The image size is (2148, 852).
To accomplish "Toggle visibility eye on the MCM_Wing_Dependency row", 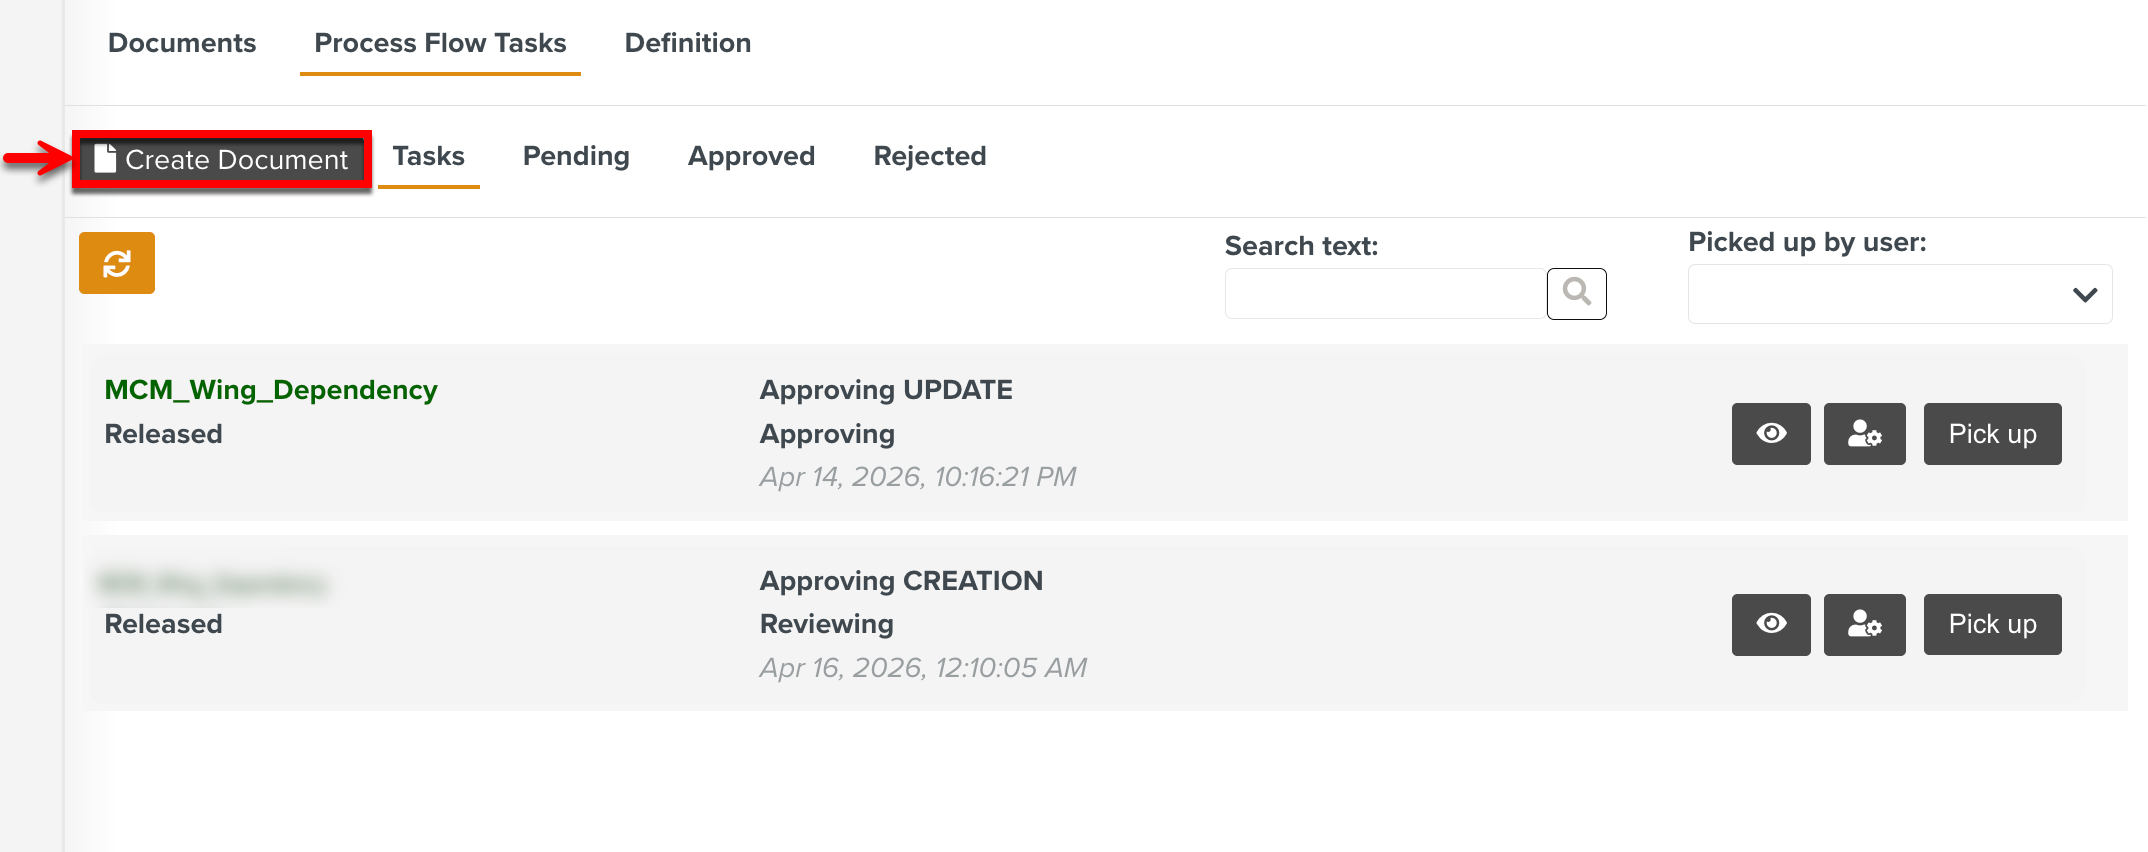I will point(1770,434).
